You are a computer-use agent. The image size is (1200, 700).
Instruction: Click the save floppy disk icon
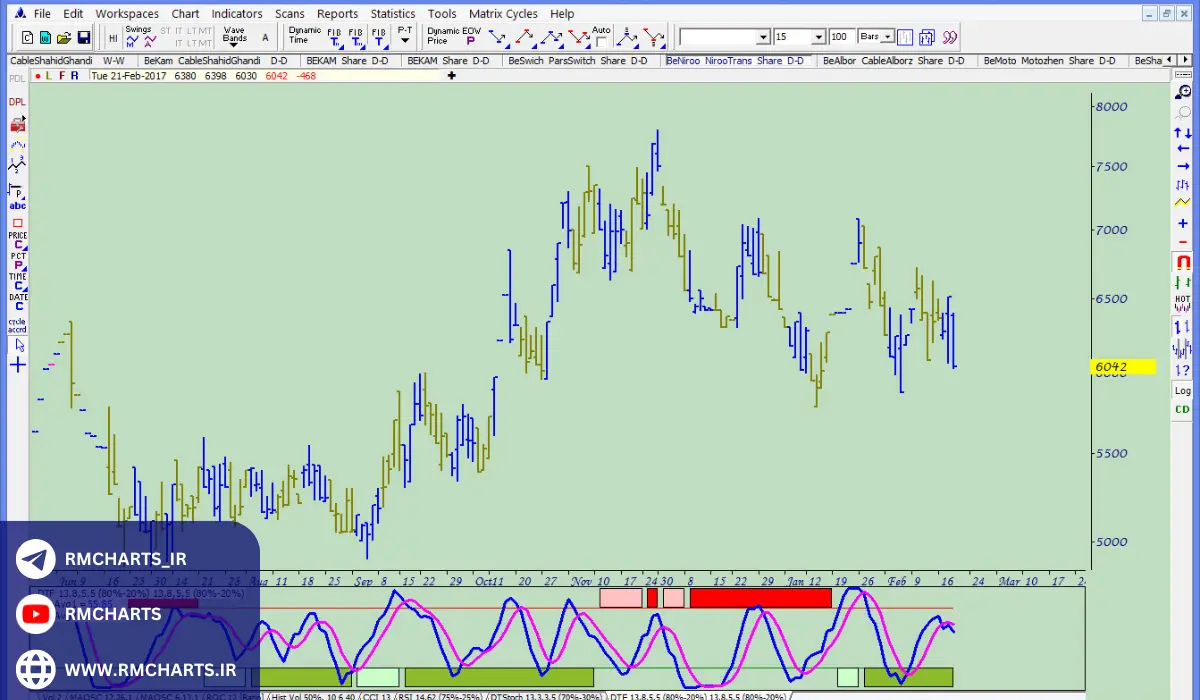tap(83, 38)
